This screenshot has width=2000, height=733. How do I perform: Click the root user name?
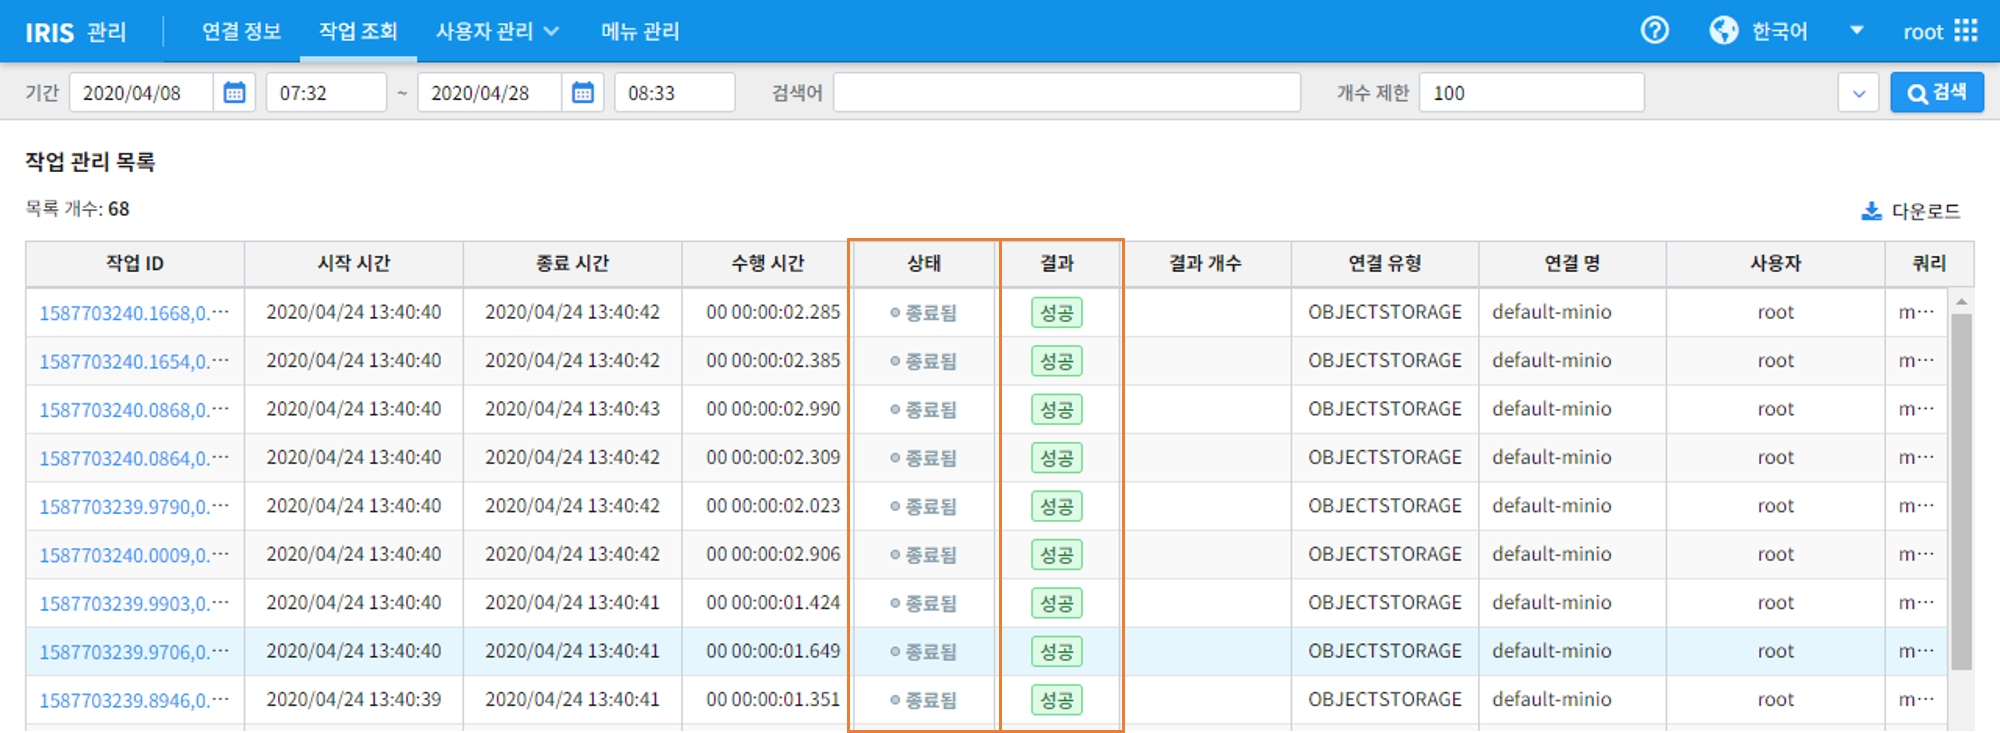pyautogui.click(x=1923, y=32)
